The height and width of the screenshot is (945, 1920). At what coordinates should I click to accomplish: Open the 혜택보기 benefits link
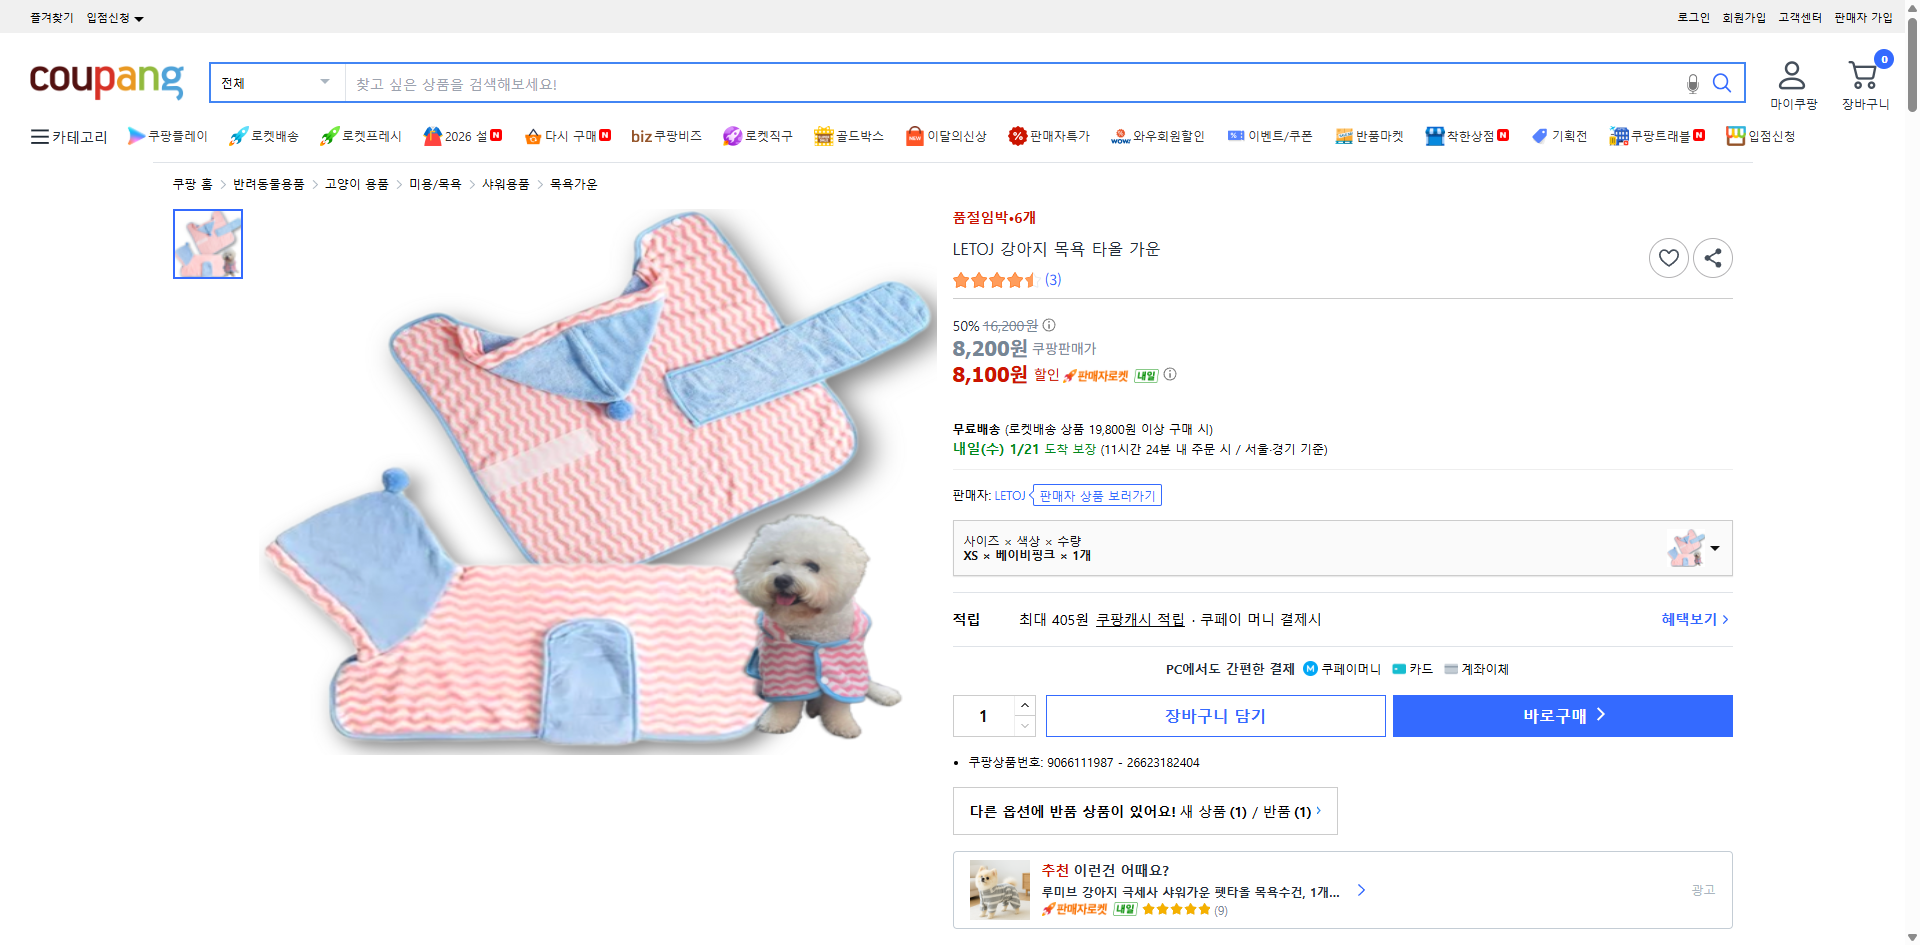point(1688,619)
